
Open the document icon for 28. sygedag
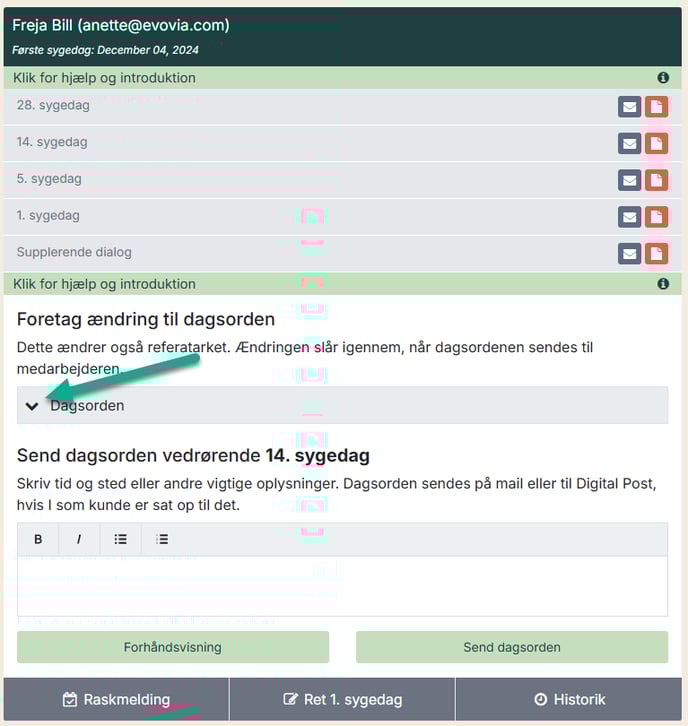(x=656, y=107)
